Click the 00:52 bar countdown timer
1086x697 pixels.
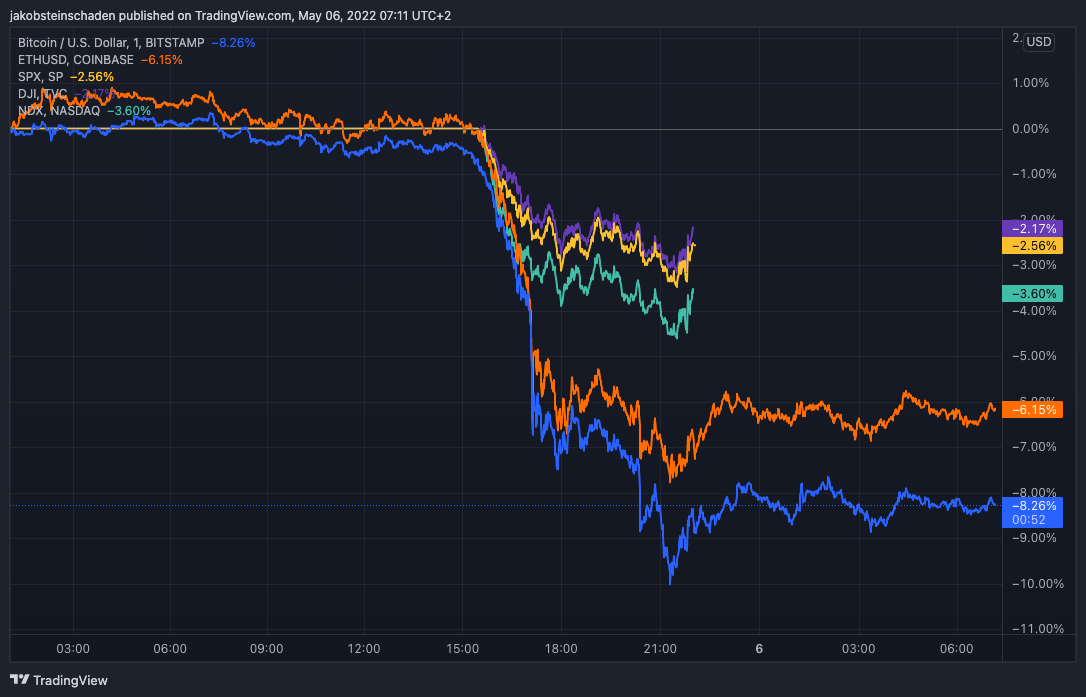coord(1029,520)
